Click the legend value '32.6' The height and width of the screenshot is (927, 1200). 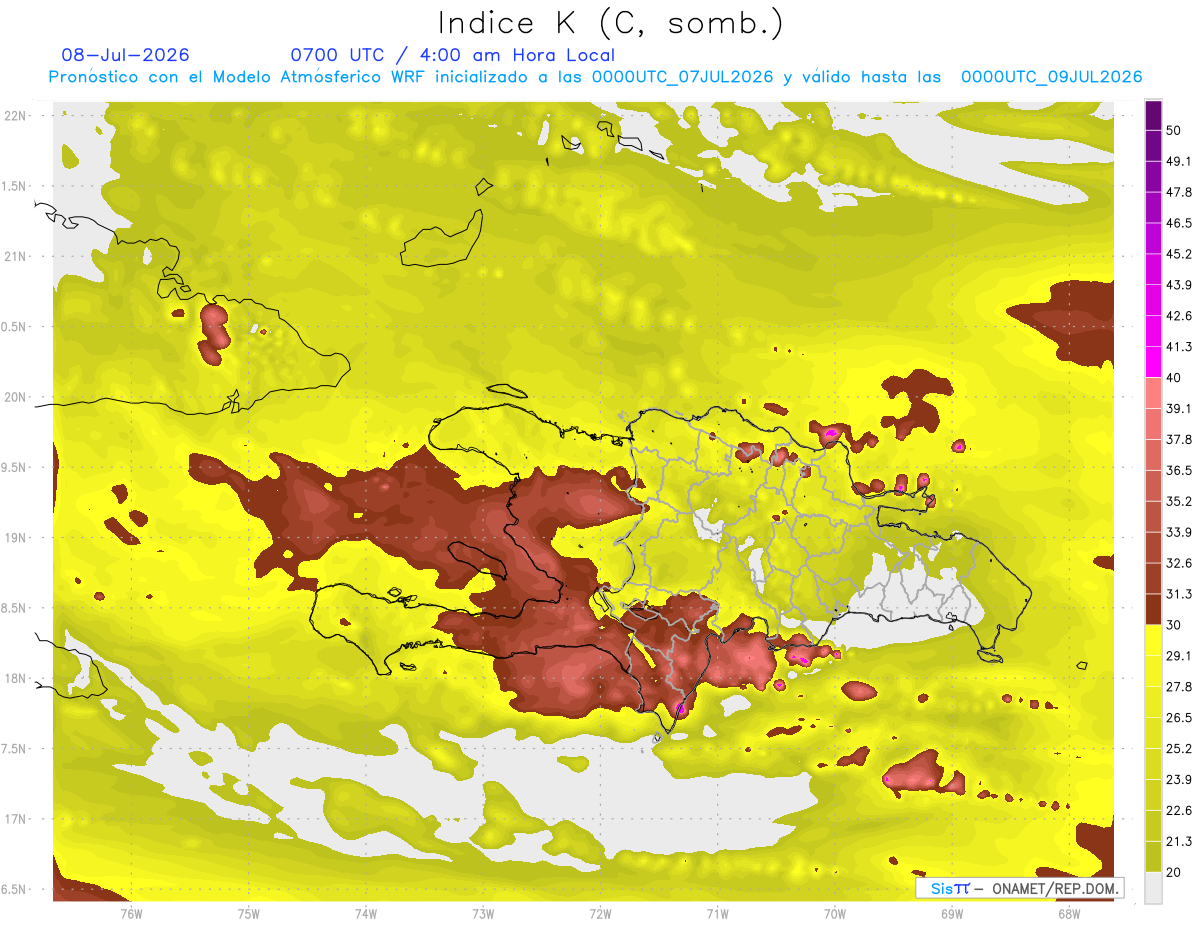[x=1179, y=563]
